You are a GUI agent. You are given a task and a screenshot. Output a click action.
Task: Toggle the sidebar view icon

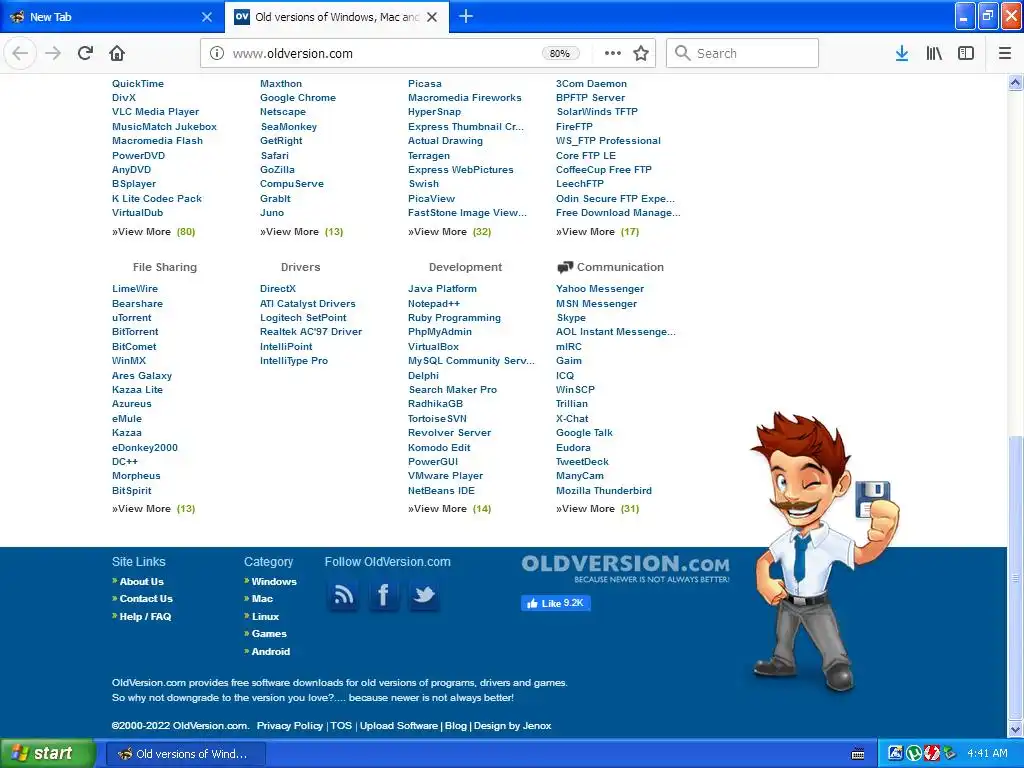966,53
